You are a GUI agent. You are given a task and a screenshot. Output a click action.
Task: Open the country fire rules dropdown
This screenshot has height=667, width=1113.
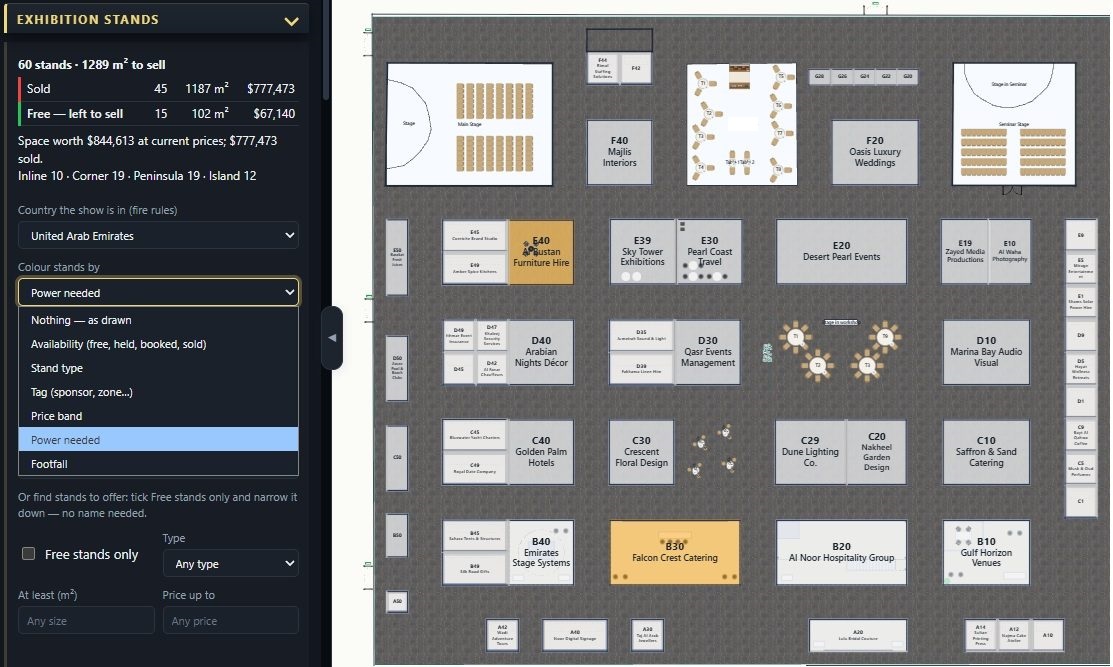click(x=158, y=236)
